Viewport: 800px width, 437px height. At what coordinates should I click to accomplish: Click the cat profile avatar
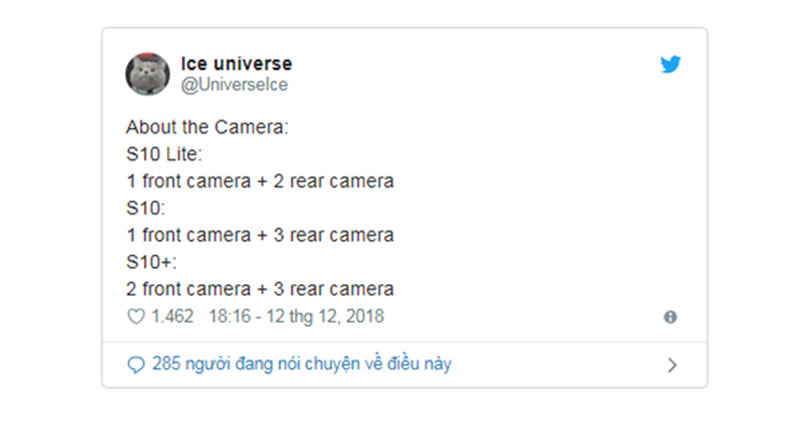click(x=147, y=74)
